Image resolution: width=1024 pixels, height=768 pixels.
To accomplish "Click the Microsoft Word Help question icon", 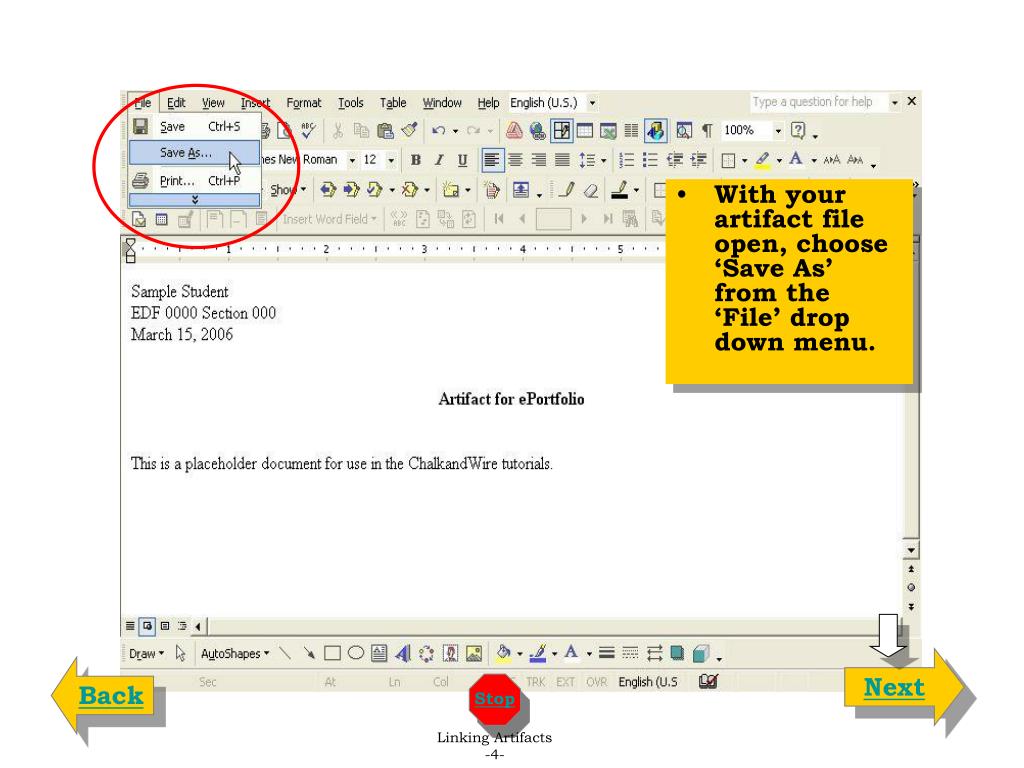I will pos(798,130).
